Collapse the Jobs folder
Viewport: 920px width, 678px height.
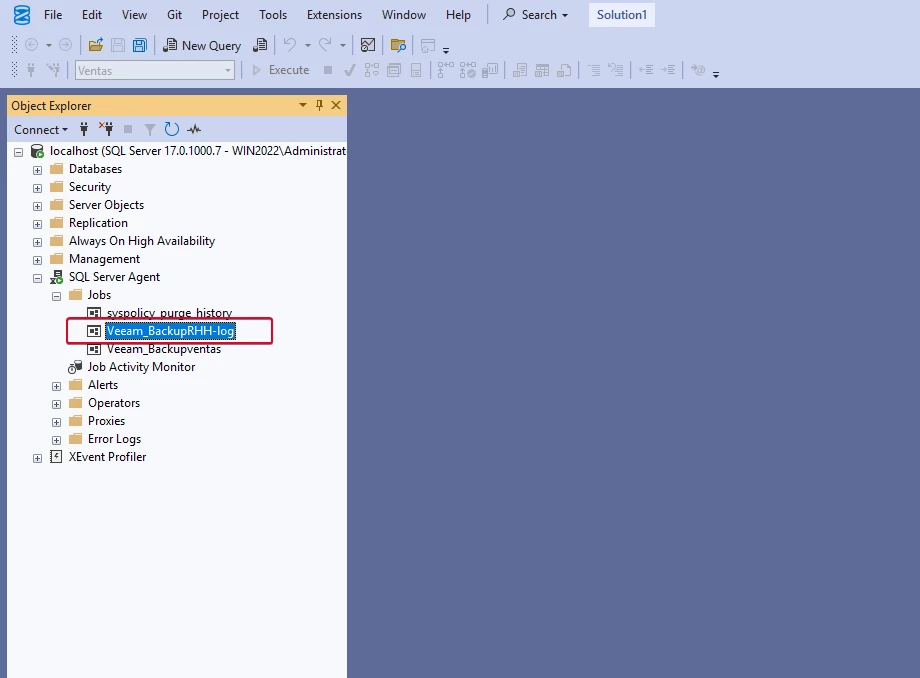56,296
